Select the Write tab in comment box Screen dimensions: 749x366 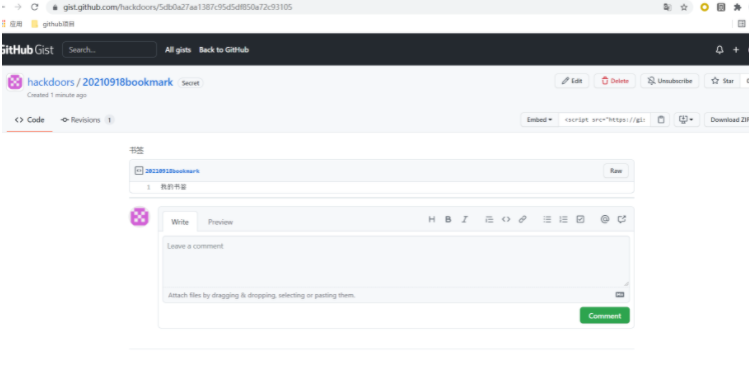coord(180,222)
